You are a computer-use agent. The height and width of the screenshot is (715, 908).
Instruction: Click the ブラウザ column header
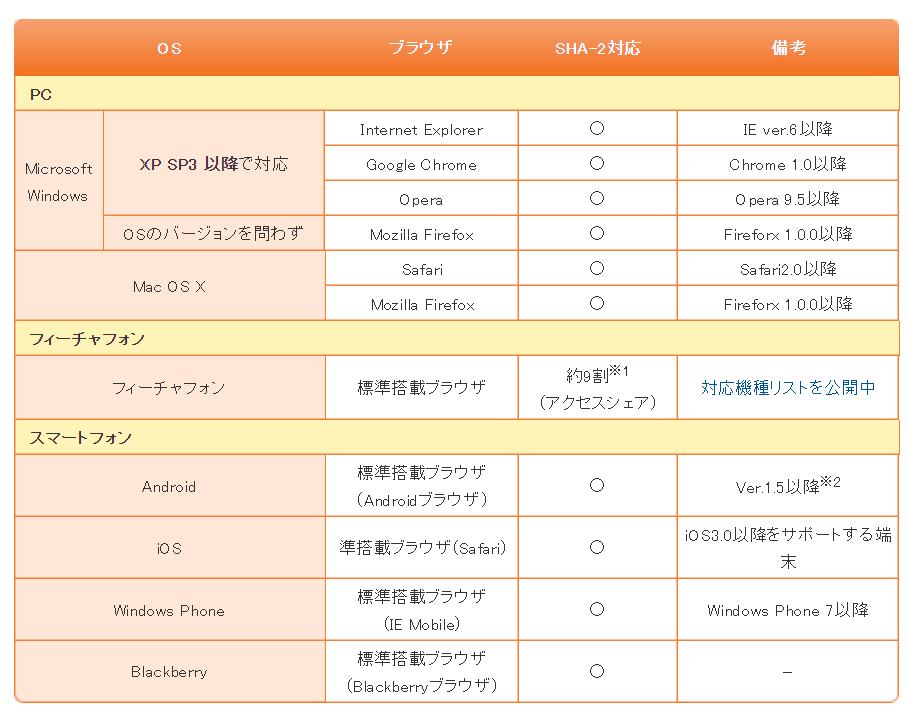point(420,47)
